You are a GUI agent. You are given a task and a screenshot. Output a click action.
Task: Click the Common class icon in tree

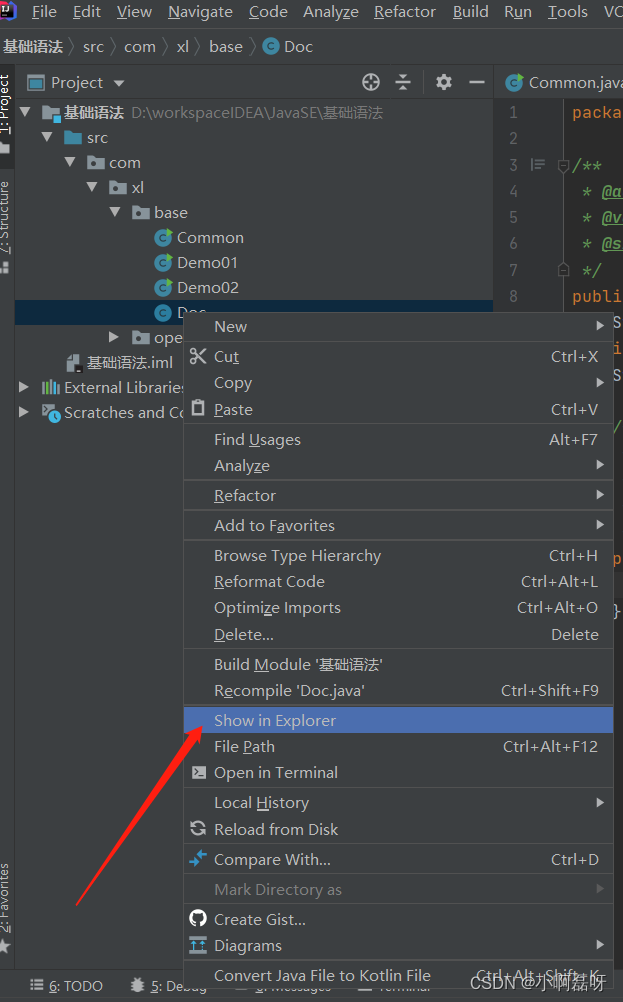pos(164,238)
